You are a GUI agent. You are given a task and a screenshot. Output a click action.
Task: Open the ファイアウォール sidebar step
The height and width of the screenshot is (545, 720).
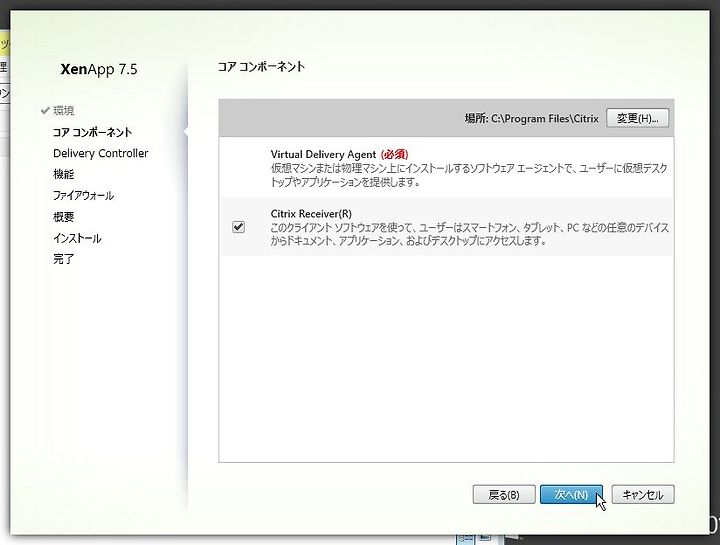click(83, 196)
